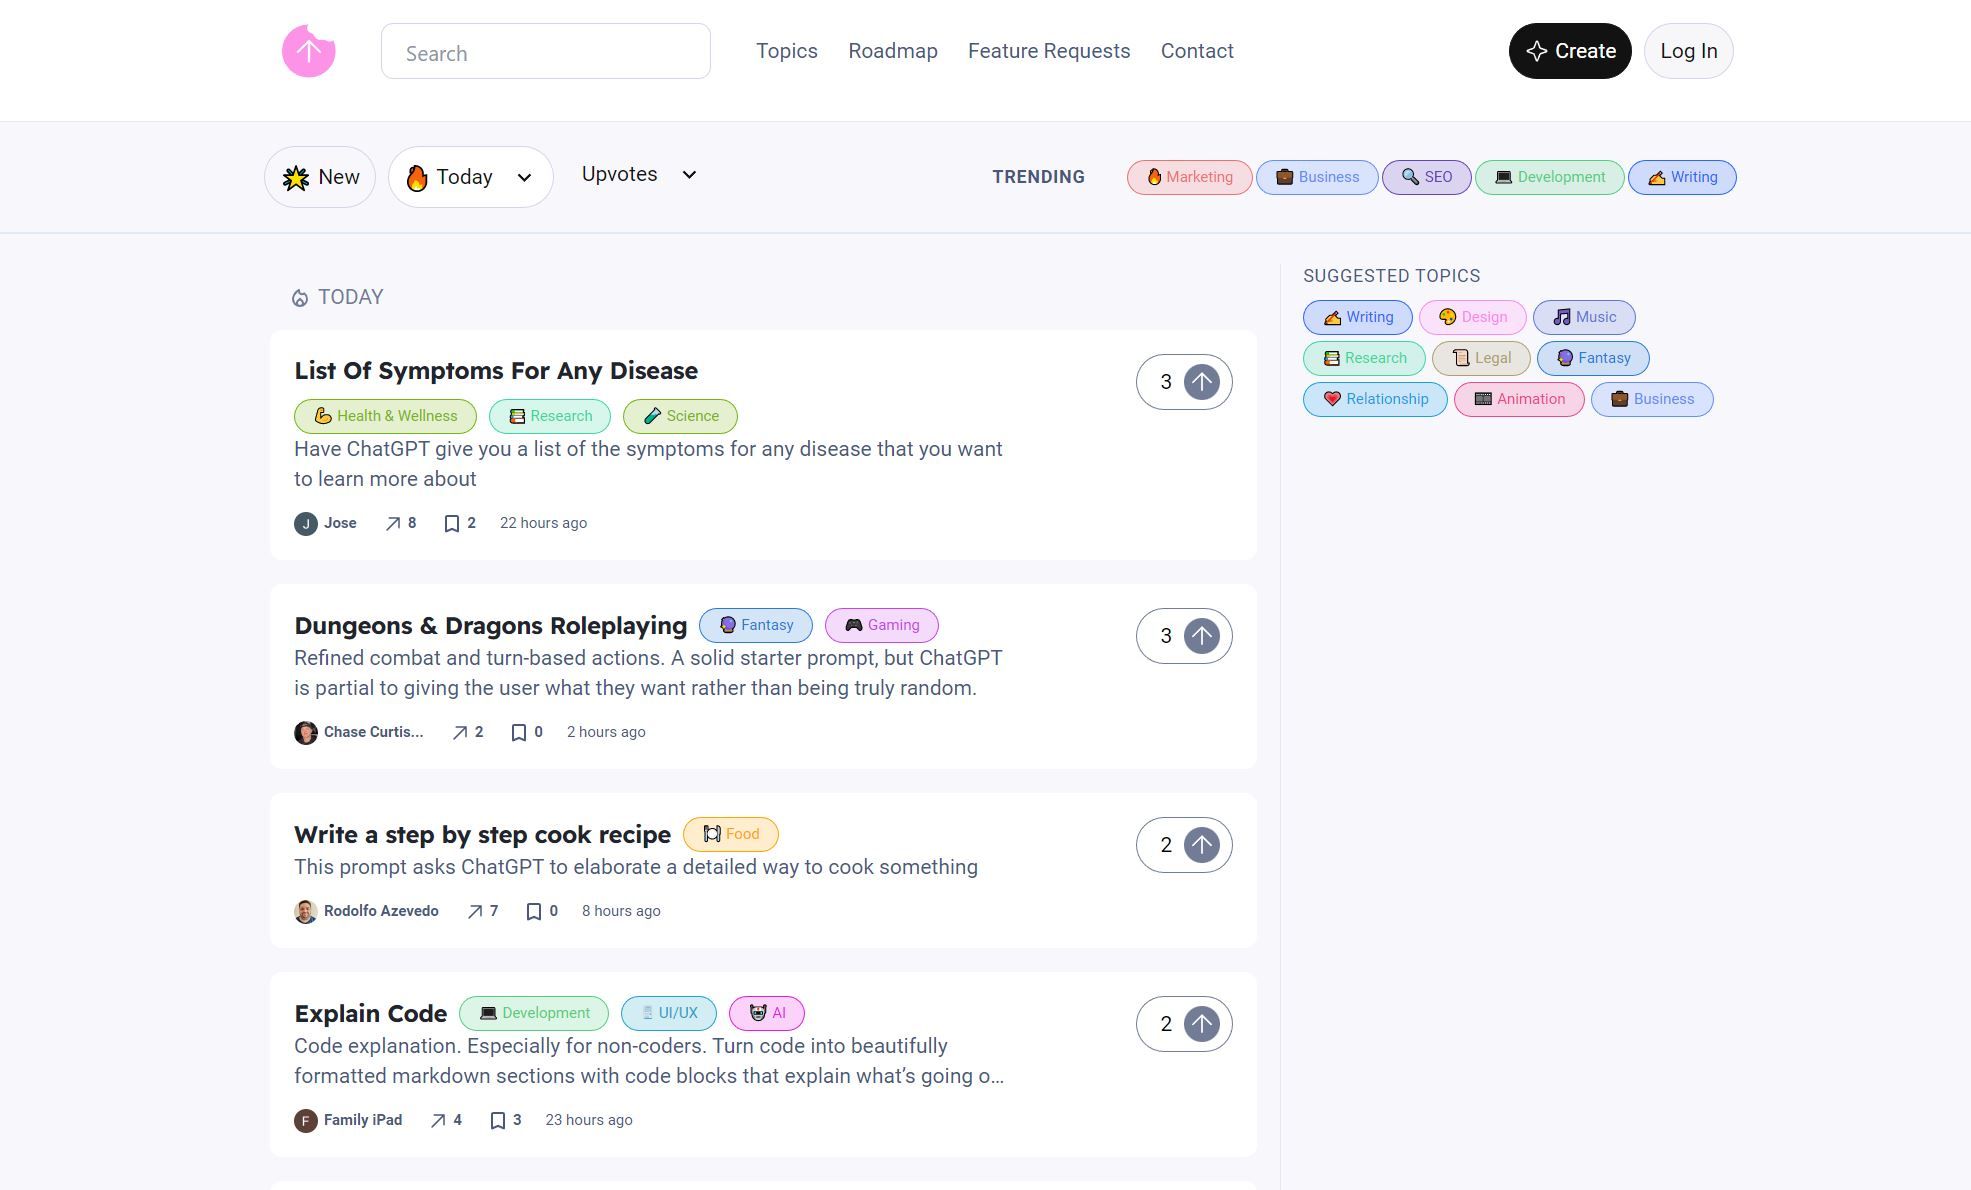Viewport: 1971px width, 1190px height.
Task: Toggle the 'Development' trending topic filter
Action: (1549, 176)
